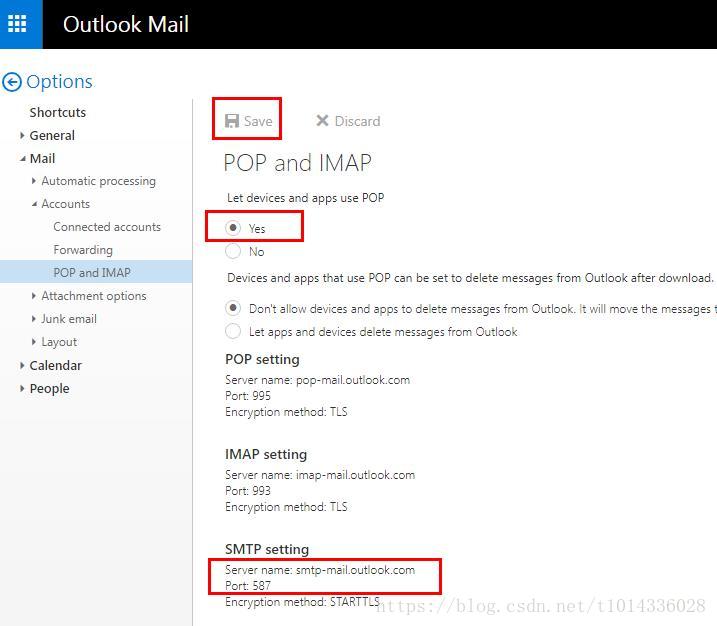Screen dimensions: 717x626
Task: Open Layout label in sidebar
Action: [59, 342]
